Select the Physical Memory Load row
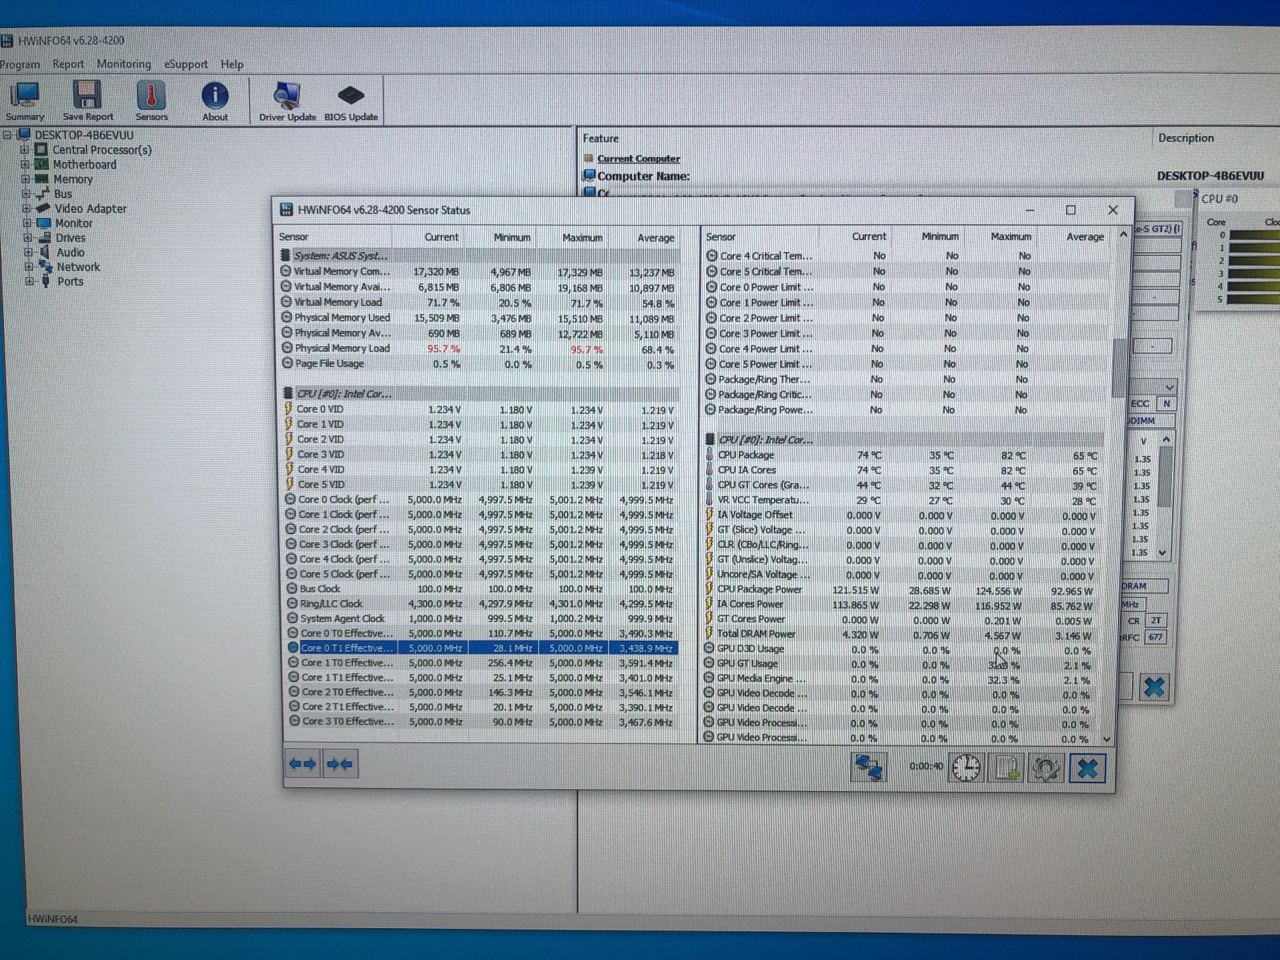Viewport: 1280px width, 960px height. coord(479,348)
